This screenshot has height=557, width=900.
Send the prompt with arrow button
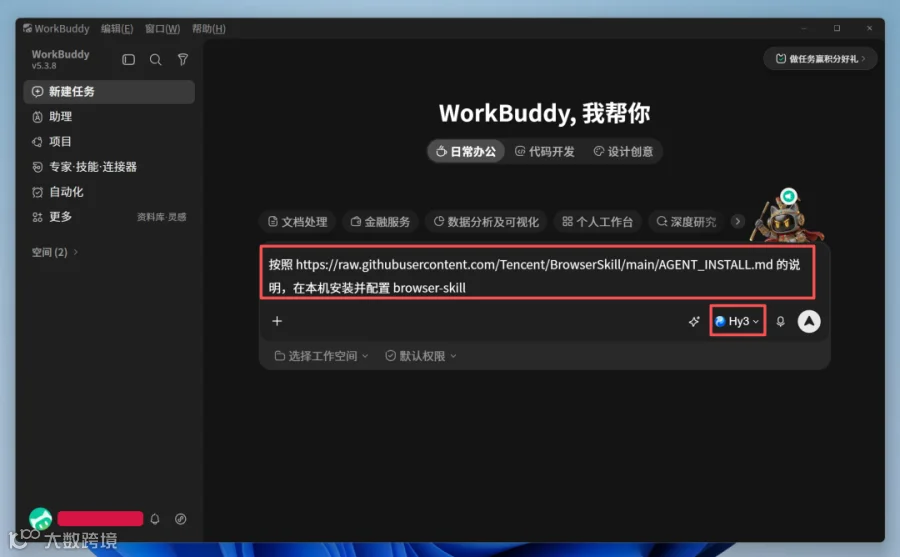pyautogui.click(x=809, y=322)
